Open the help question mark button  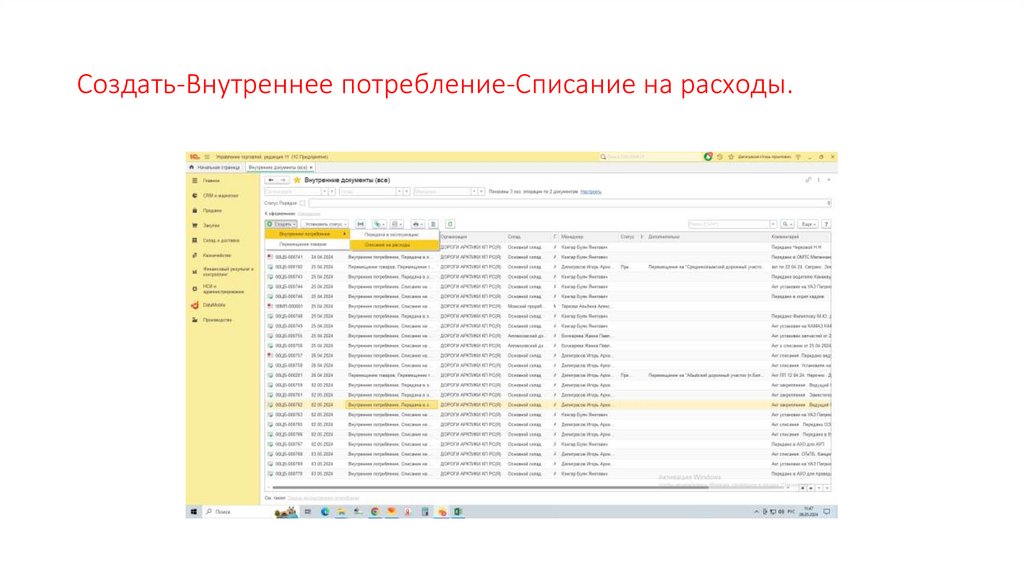(x=826, y=224)
